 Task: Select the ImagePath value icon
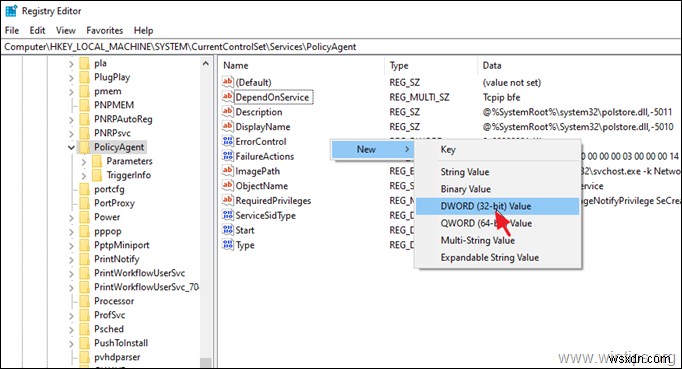pyautogui.click(x=227, y=171)
